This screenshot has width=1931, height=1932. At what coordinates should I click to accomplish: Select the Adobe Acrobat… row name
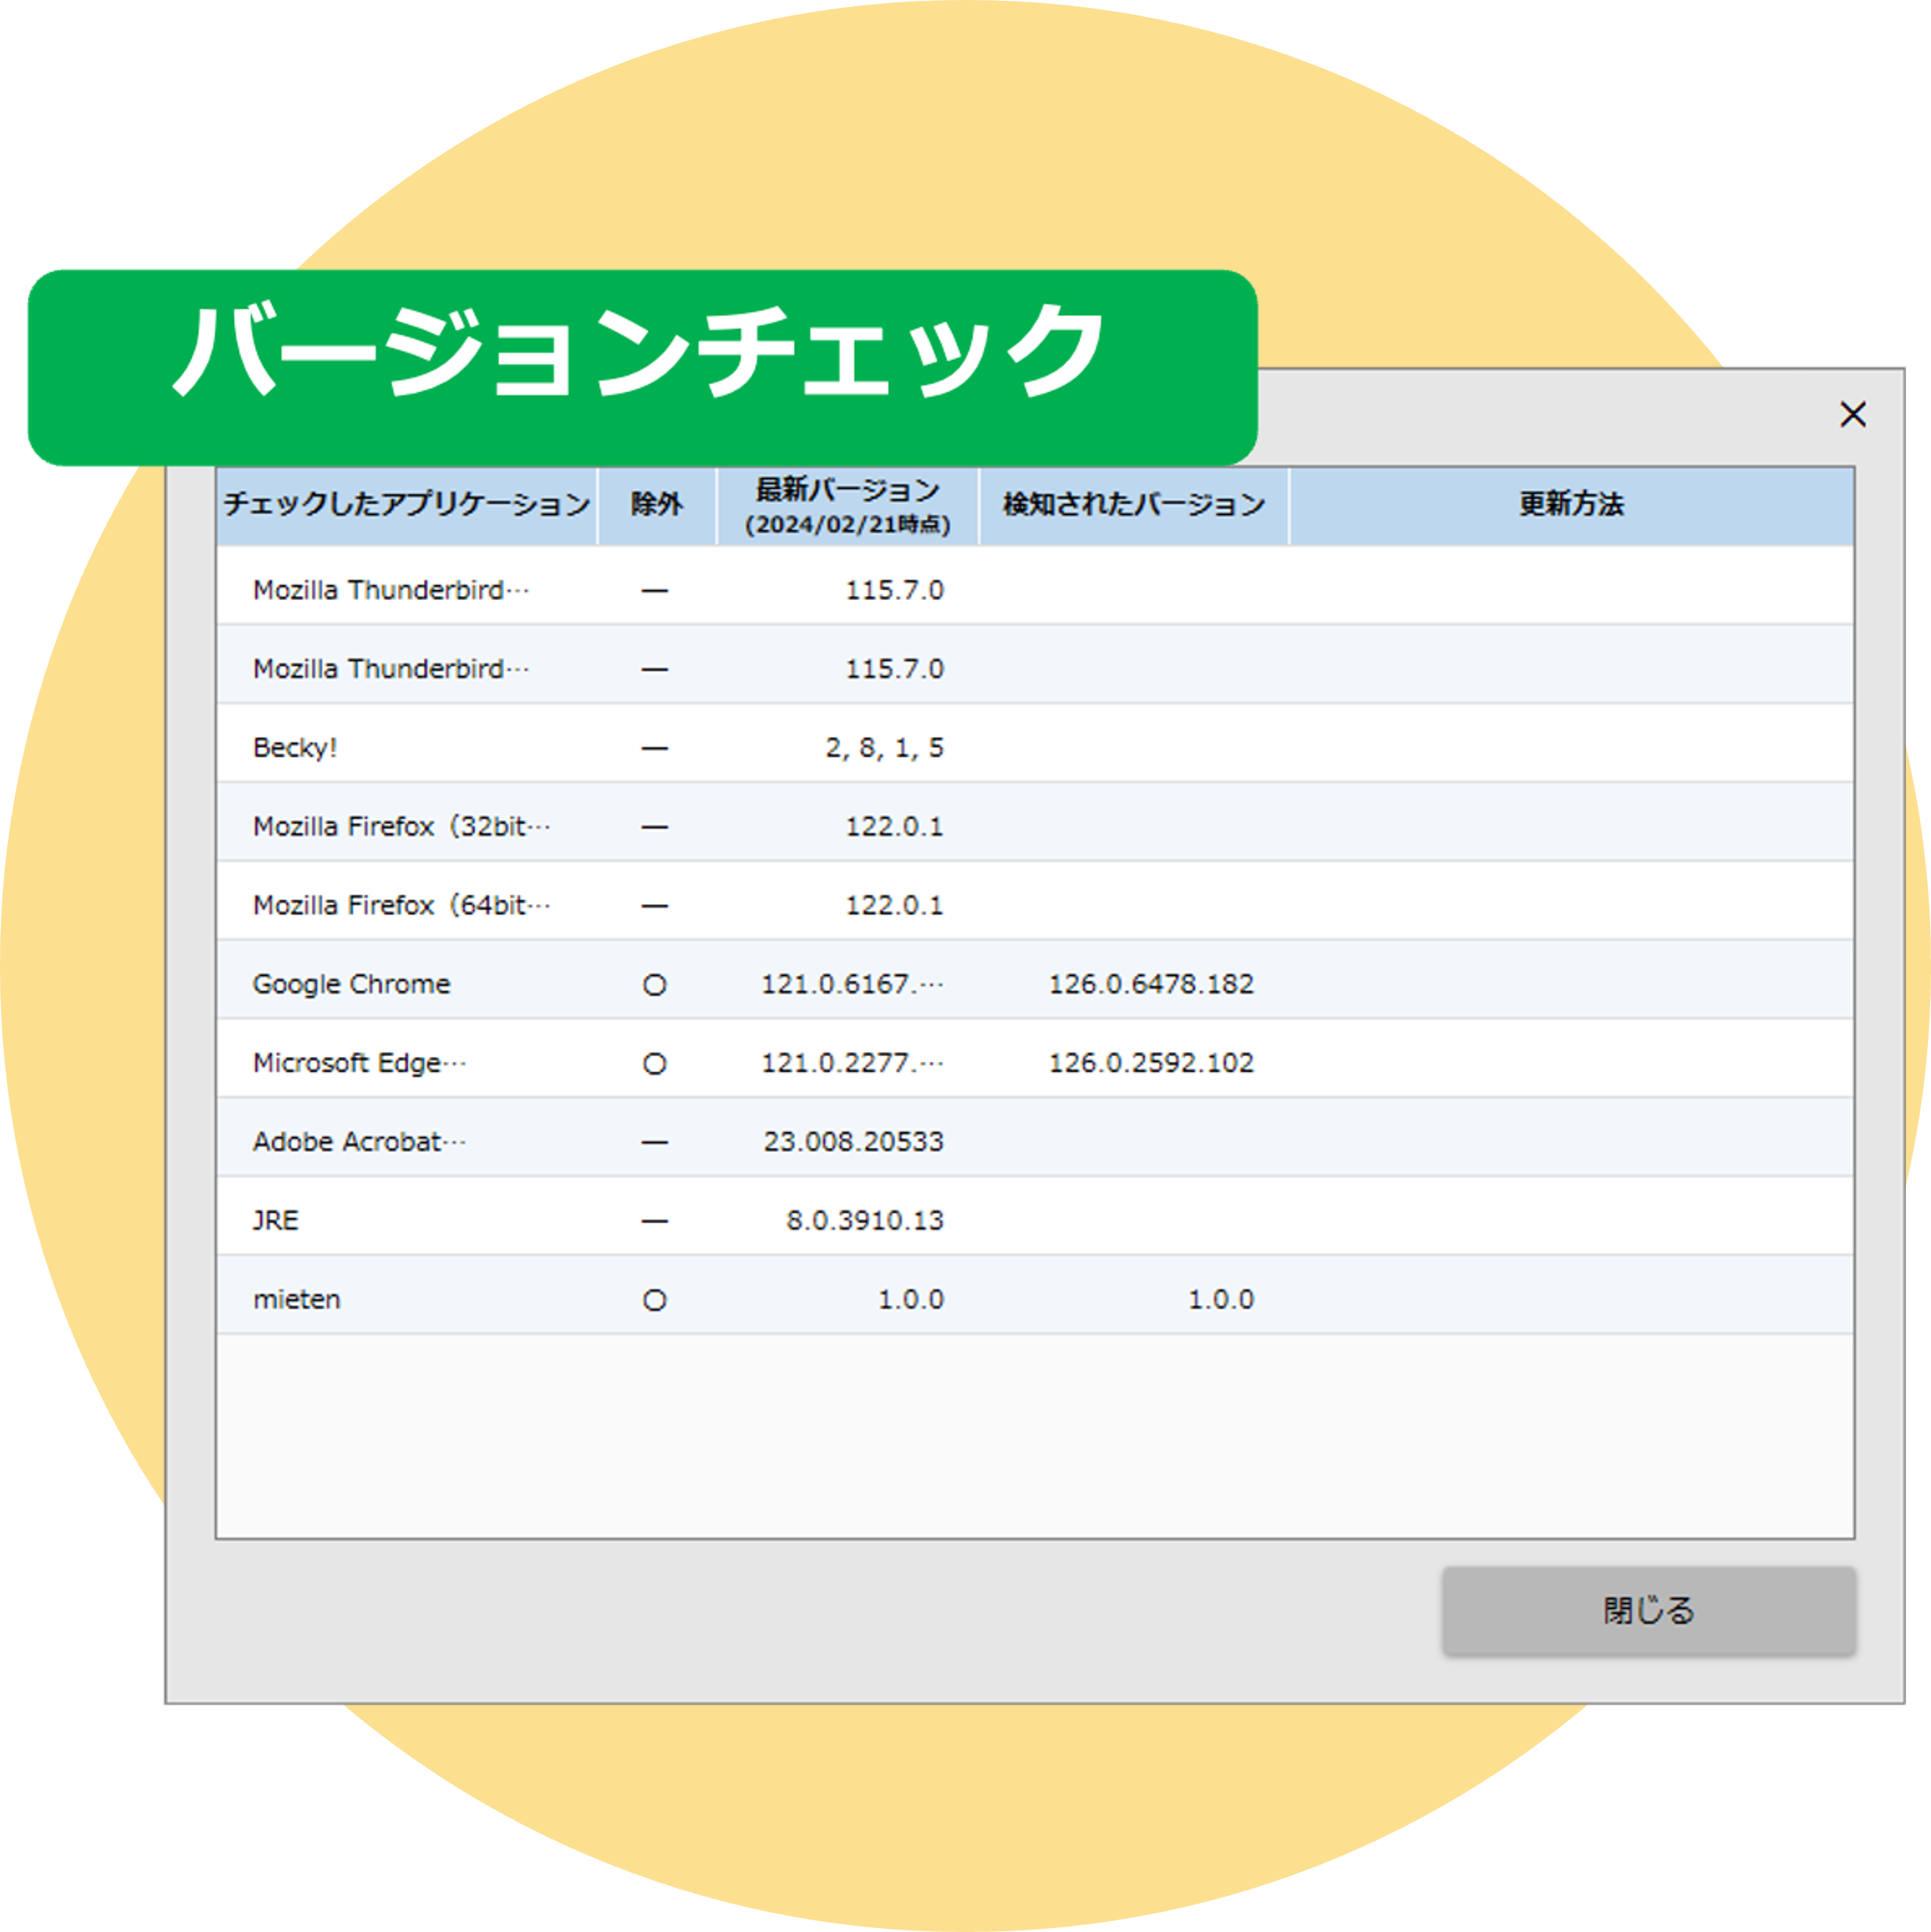point(359,1141)
